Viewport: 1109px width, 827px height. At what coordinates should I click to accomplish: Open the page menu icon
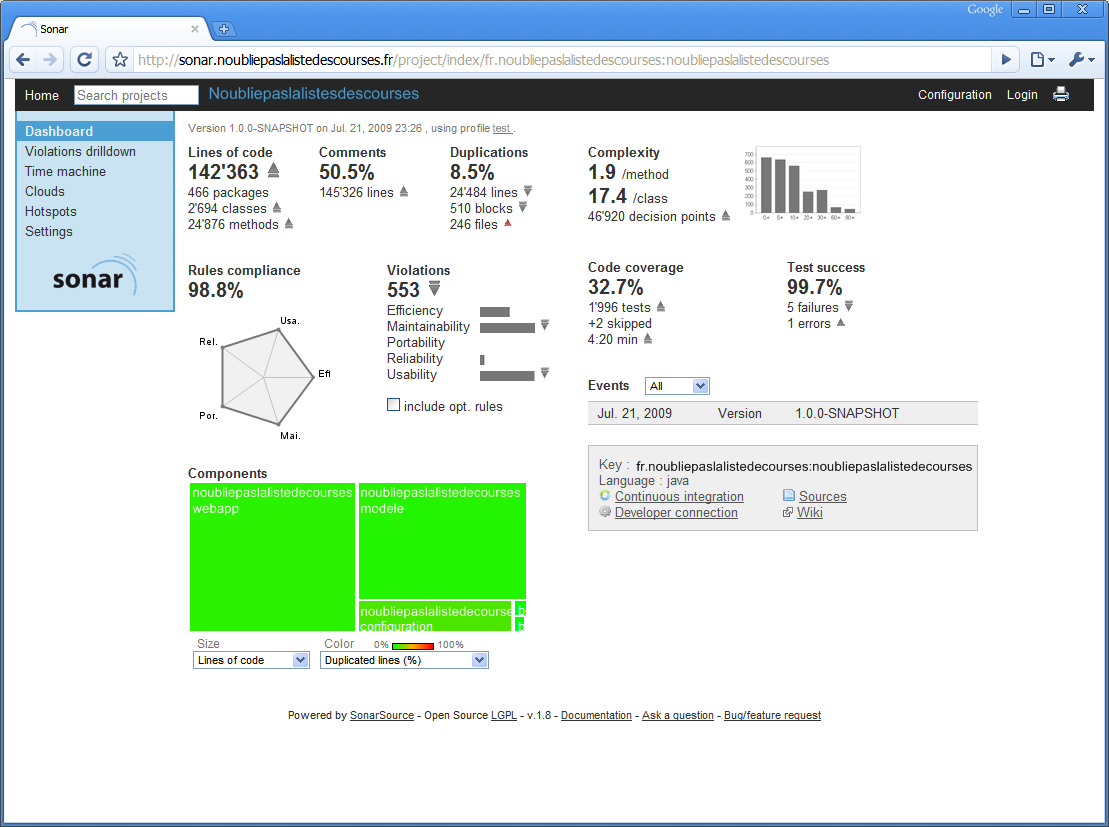point(1042,60)
